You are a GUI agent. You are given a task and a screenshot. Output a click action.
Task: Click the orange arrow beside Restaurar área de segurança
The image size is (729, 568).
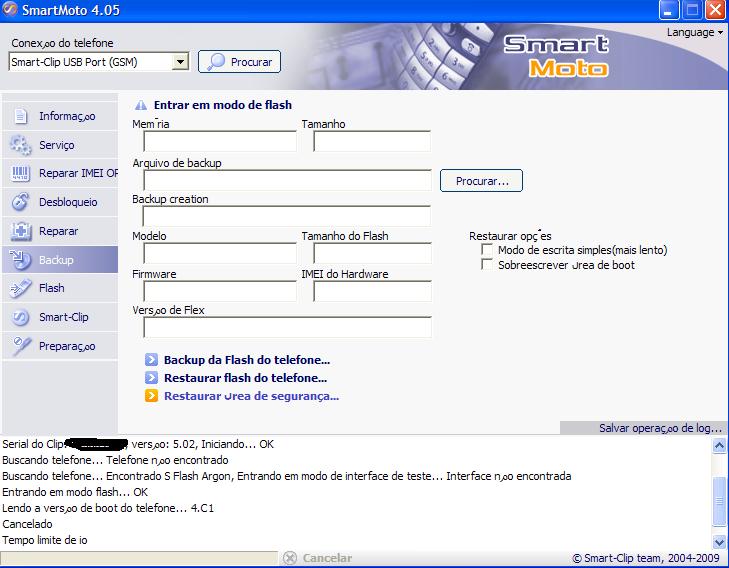(x=151, y=396)
